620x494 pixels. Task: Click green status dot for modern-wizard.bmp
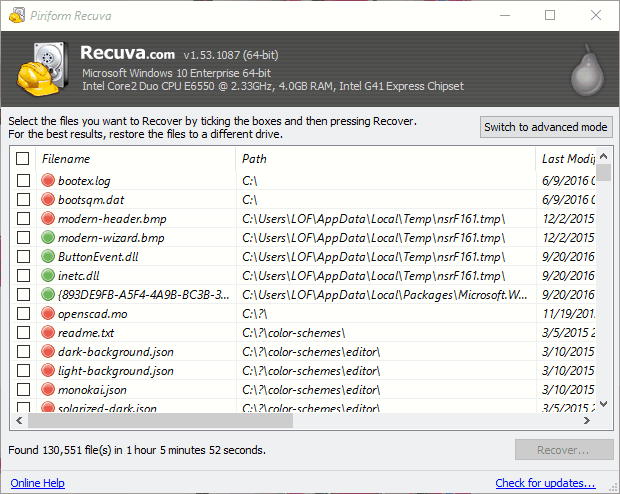(x=48, y=237)
